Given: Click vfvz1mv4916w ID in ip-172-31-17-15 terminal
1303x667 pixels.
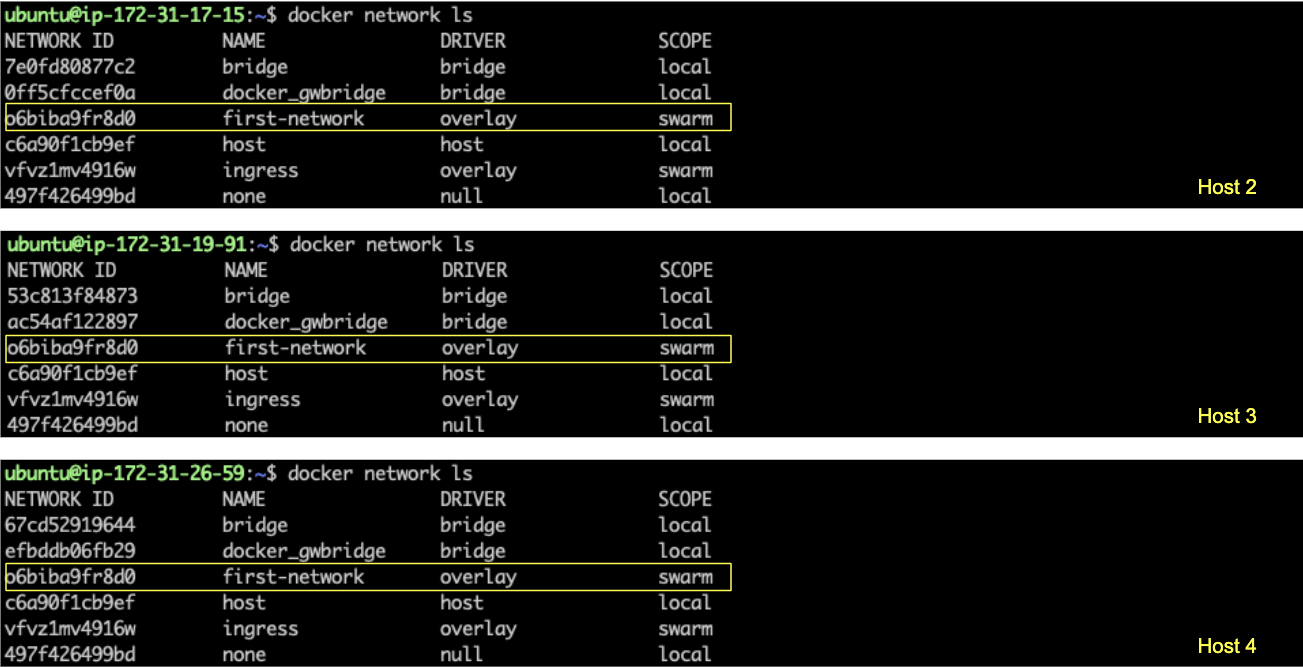Looking at the screenshot, I should coord(70,171).
